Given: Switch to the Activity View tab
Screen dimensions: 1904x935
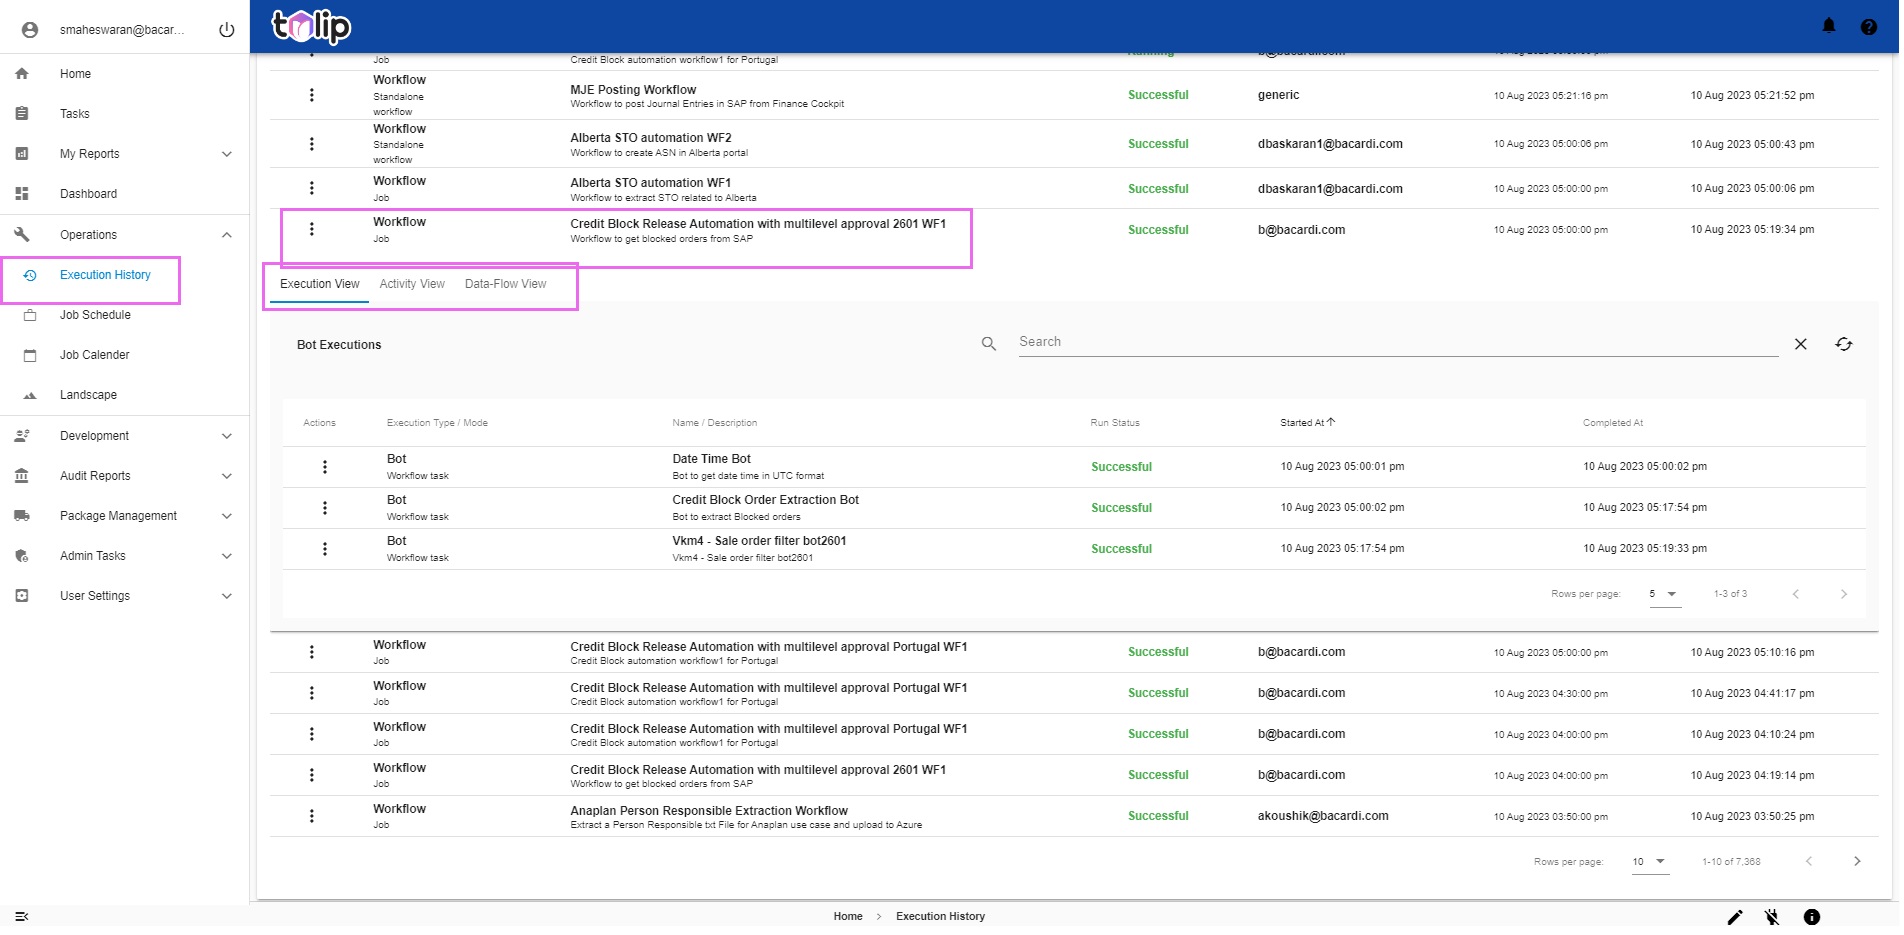Looking at the screenshot, I should [x=412, y=284].
